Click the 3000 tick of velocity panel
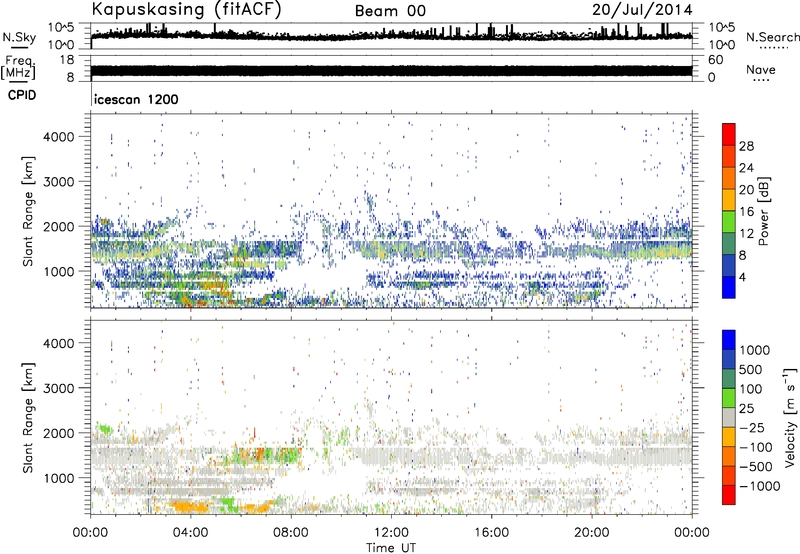800x554 pixels. (x=59, y=388)
